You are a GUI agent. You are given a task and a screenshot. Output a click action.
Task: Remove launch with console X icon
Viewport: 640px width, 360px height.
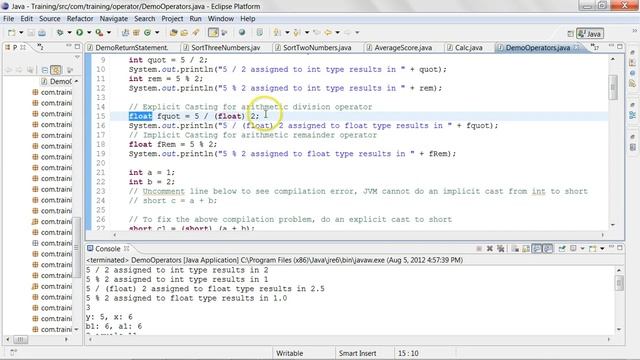(x=490, y=249)
